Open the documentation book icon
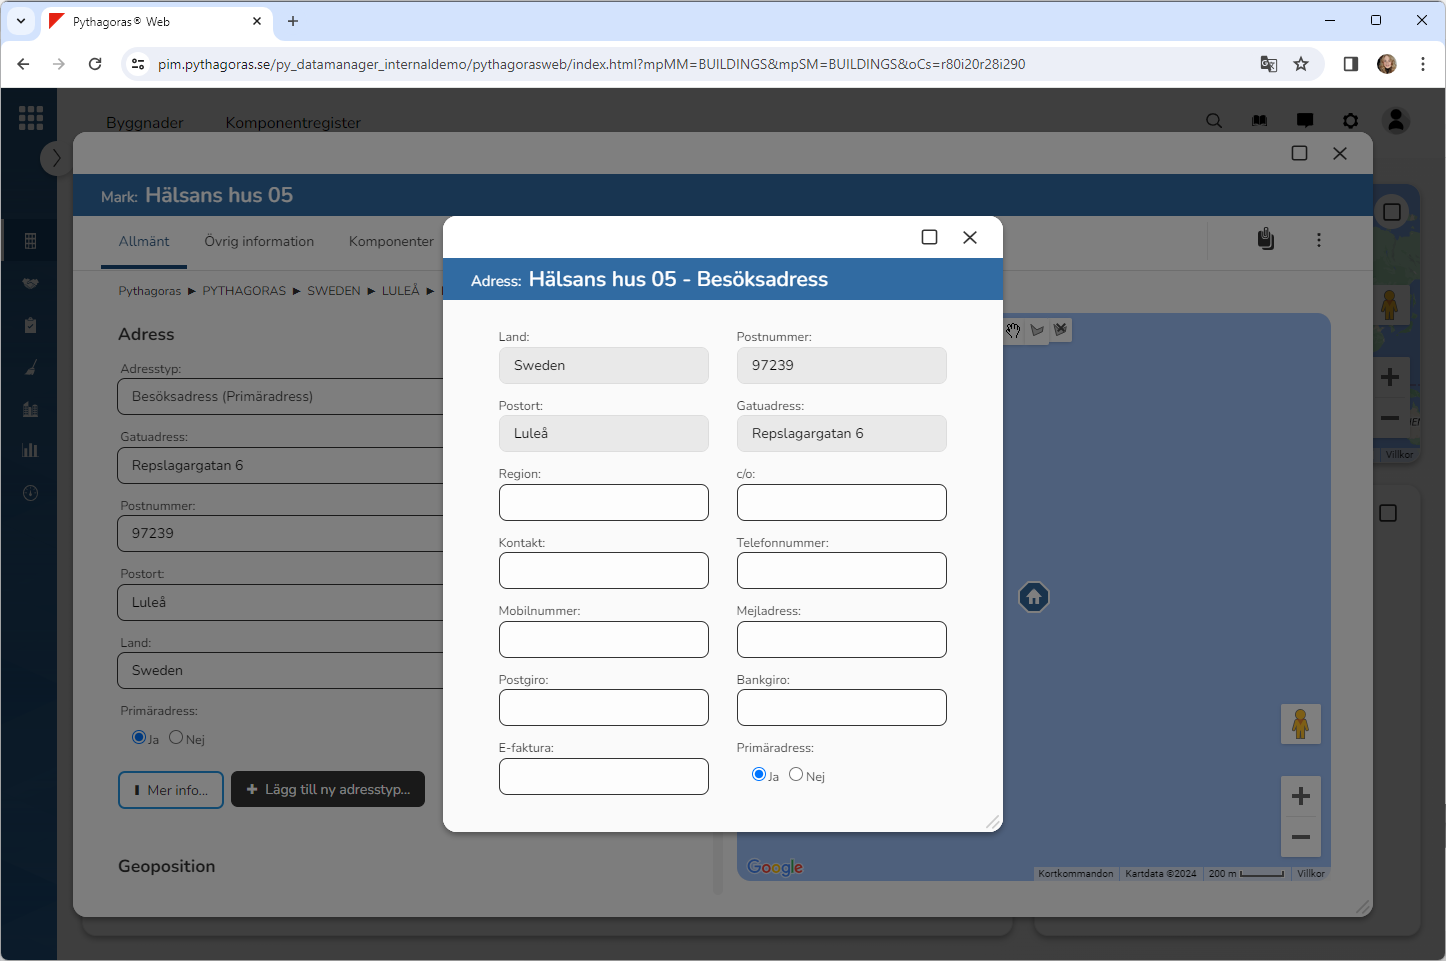Image resolution: width=1446 pixels, height=961 pixels. coord(1259,121)
